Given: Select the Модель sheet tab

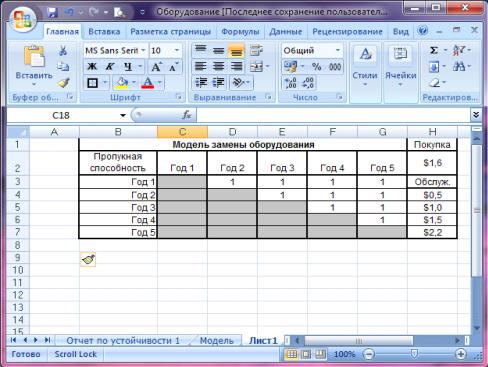Looking at the screenshot, I should click(x=217, y=341).
